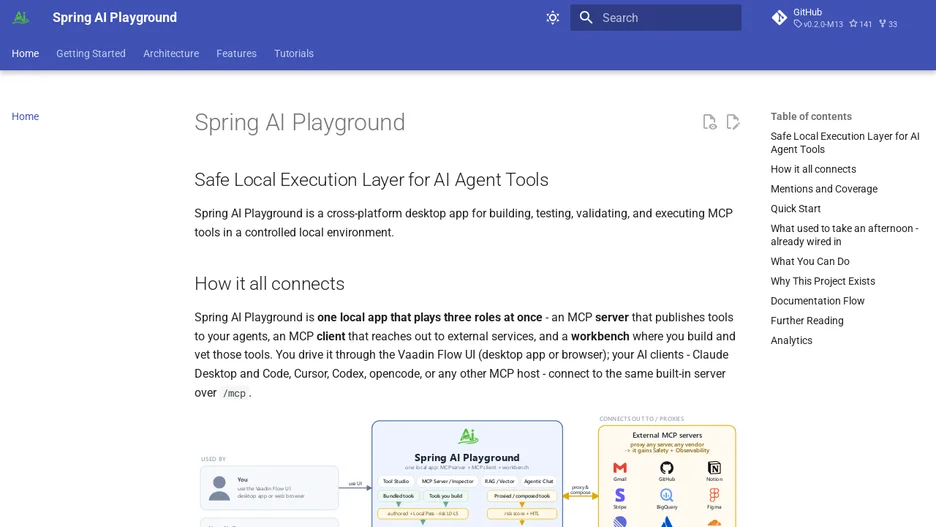Screen dimensions: 936x527
Task: Open Further Reading section link
Action: point(806,320)
